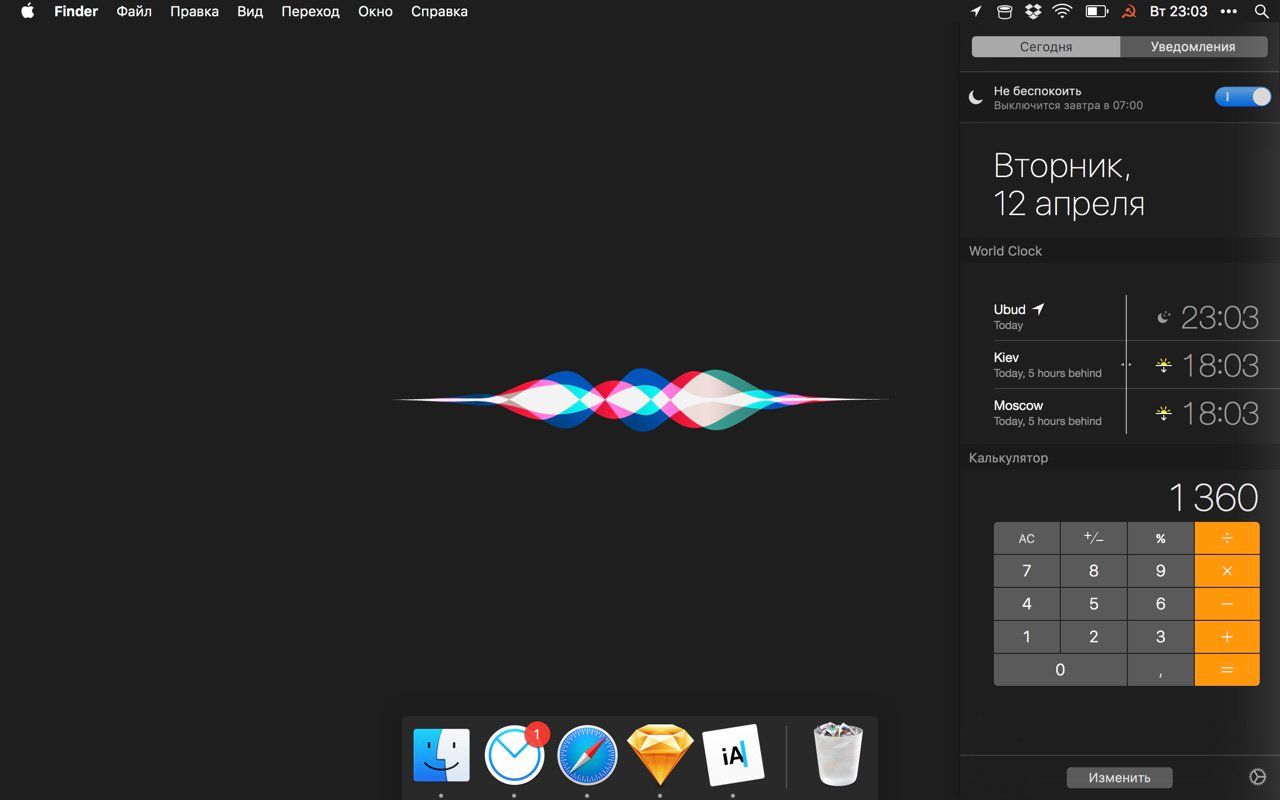Launch iA Writer from the Dock
The height and width of the screenshot is (800, 1280).
click(733, 755)
